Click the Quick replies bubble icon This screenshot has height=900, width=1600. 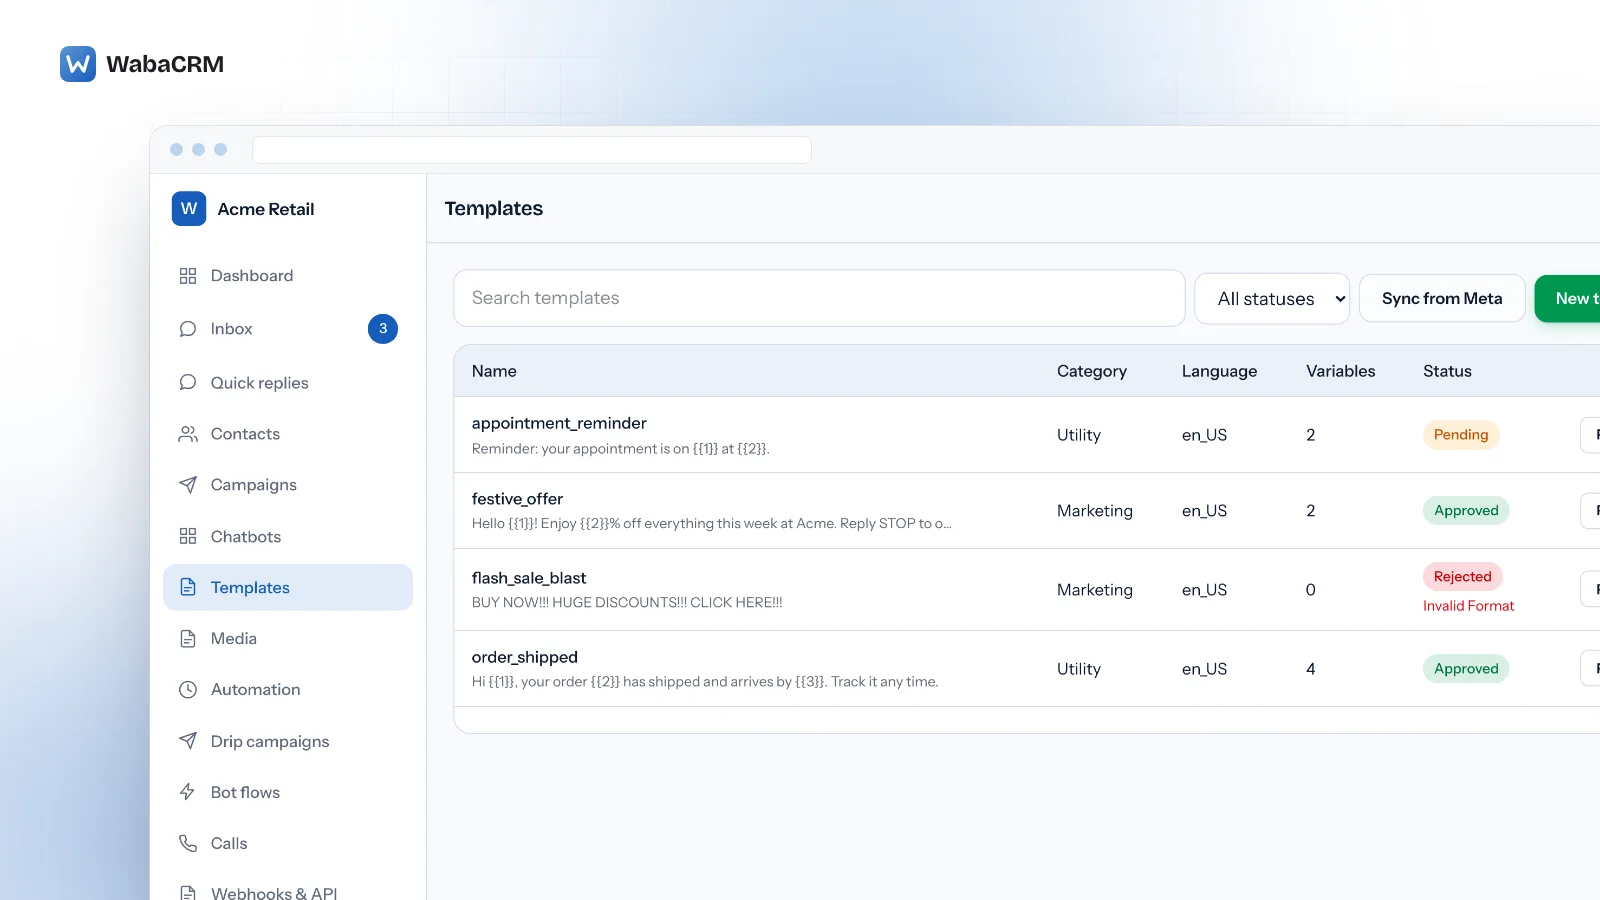188,383
